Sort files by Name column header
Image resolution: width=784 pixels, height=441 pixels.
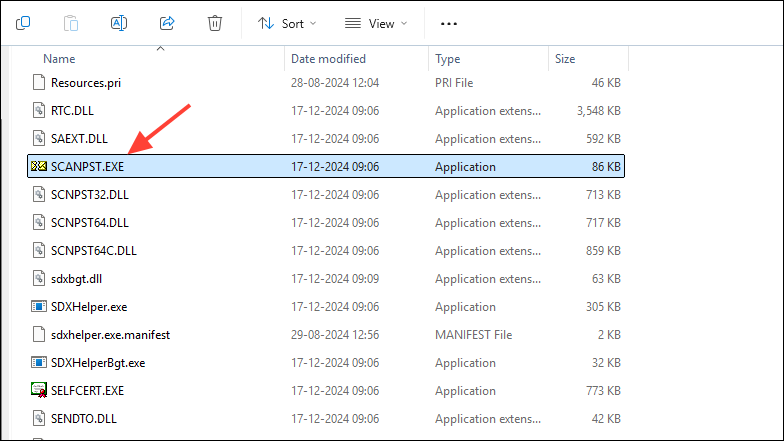coord(60,59)
